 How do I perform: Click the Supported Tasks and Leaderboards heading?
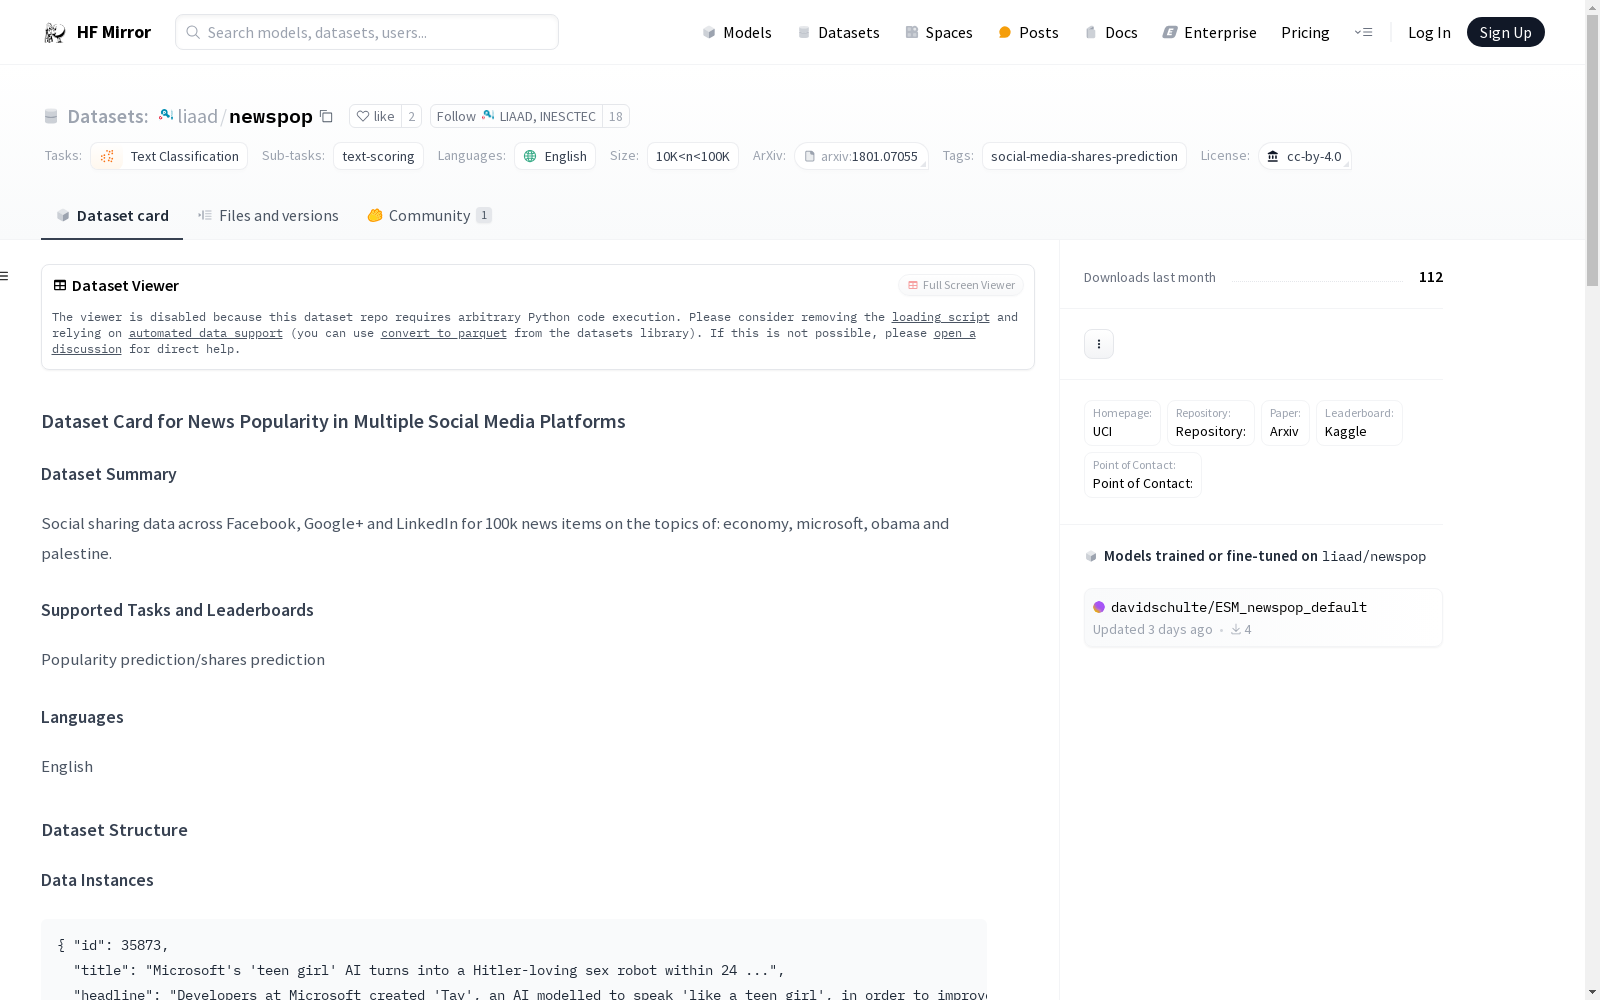(177, 610)
